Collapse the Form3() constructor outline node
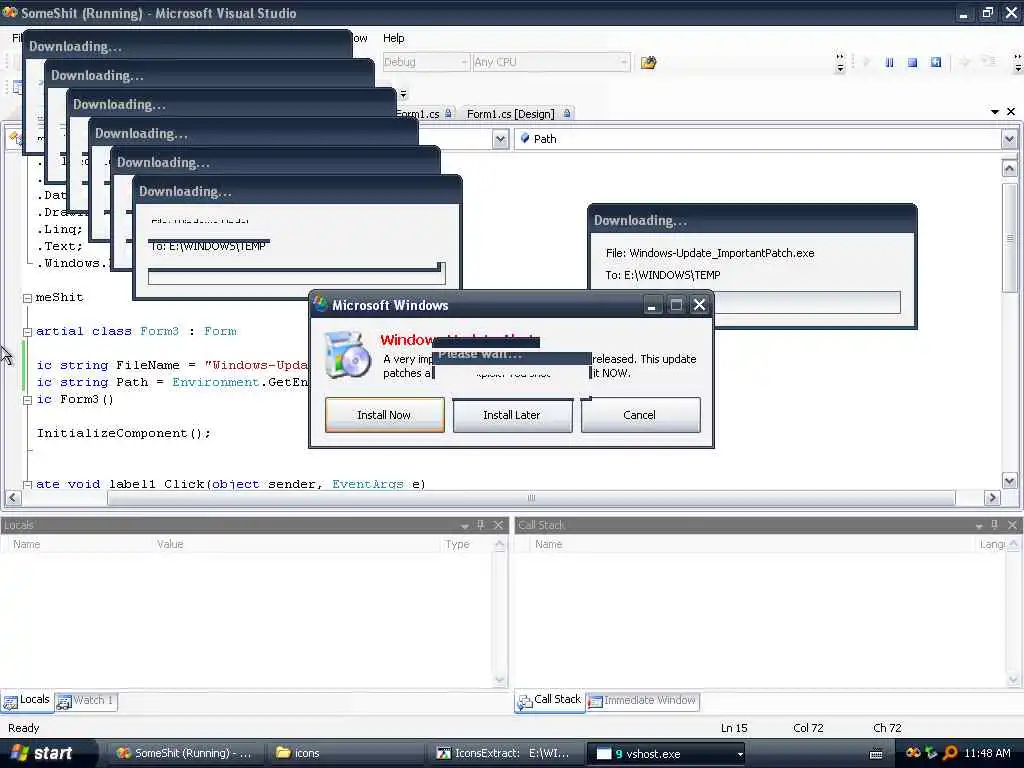This screenshot has height=768, width=1024. pos(27,400)
